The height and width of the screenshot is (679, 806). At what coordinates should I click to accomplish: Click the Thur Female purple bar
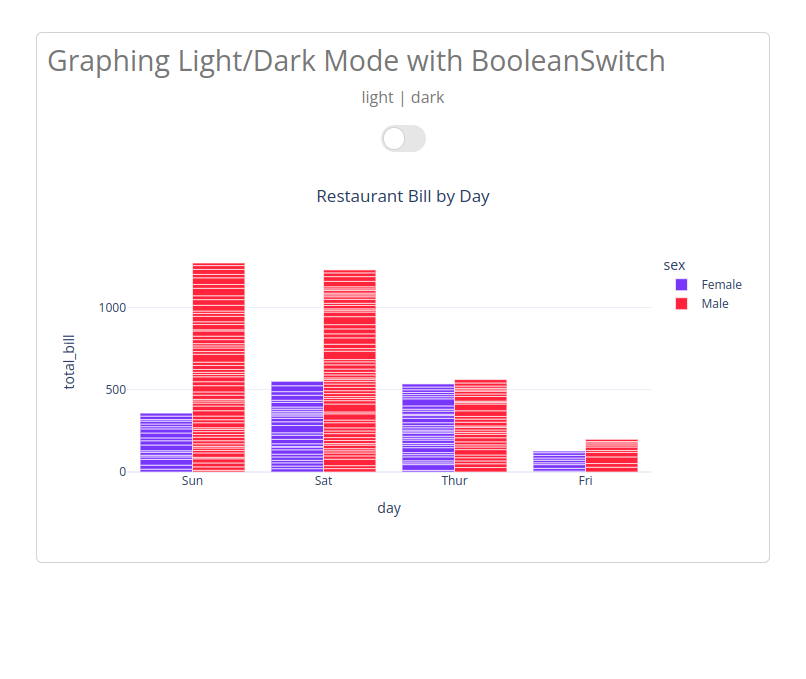(x=428, y=428)
